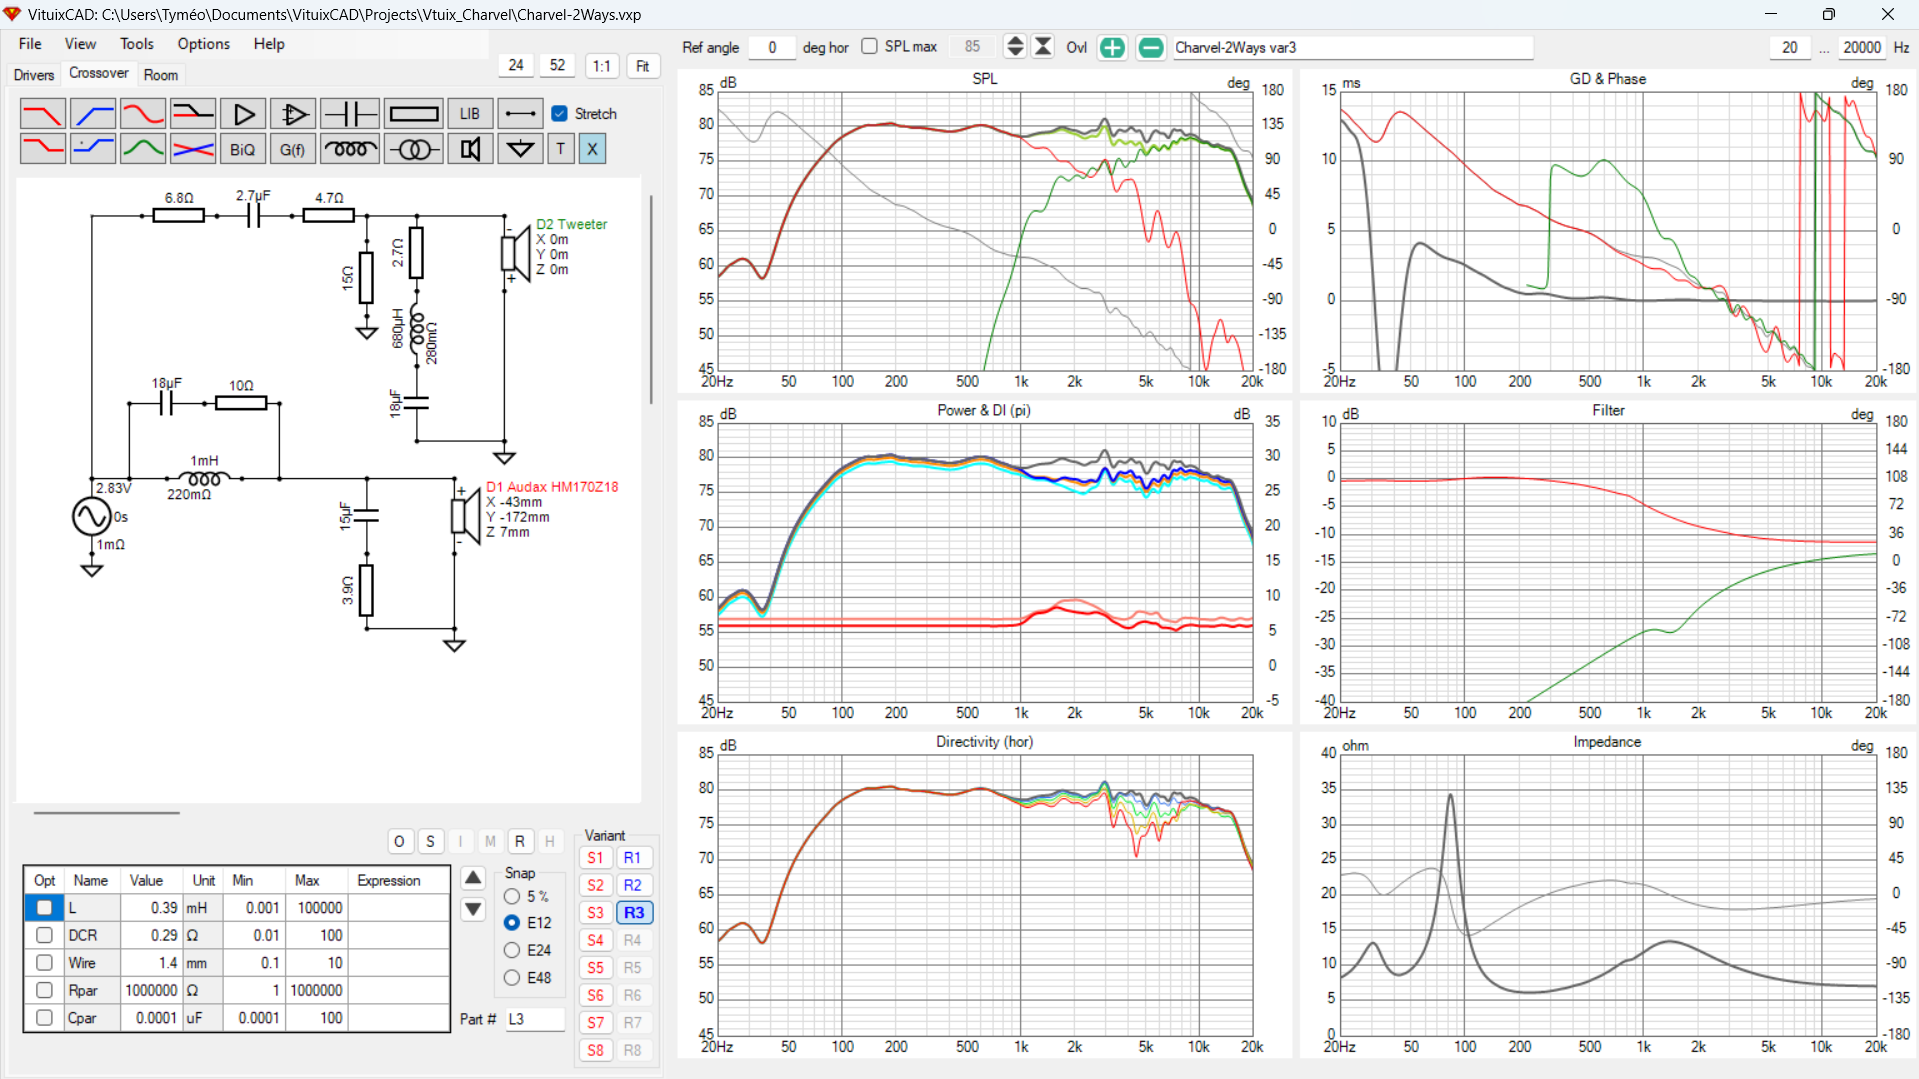Check the Opt box for Rpar
The image size is (1919, 1079).
pos(44,990)
